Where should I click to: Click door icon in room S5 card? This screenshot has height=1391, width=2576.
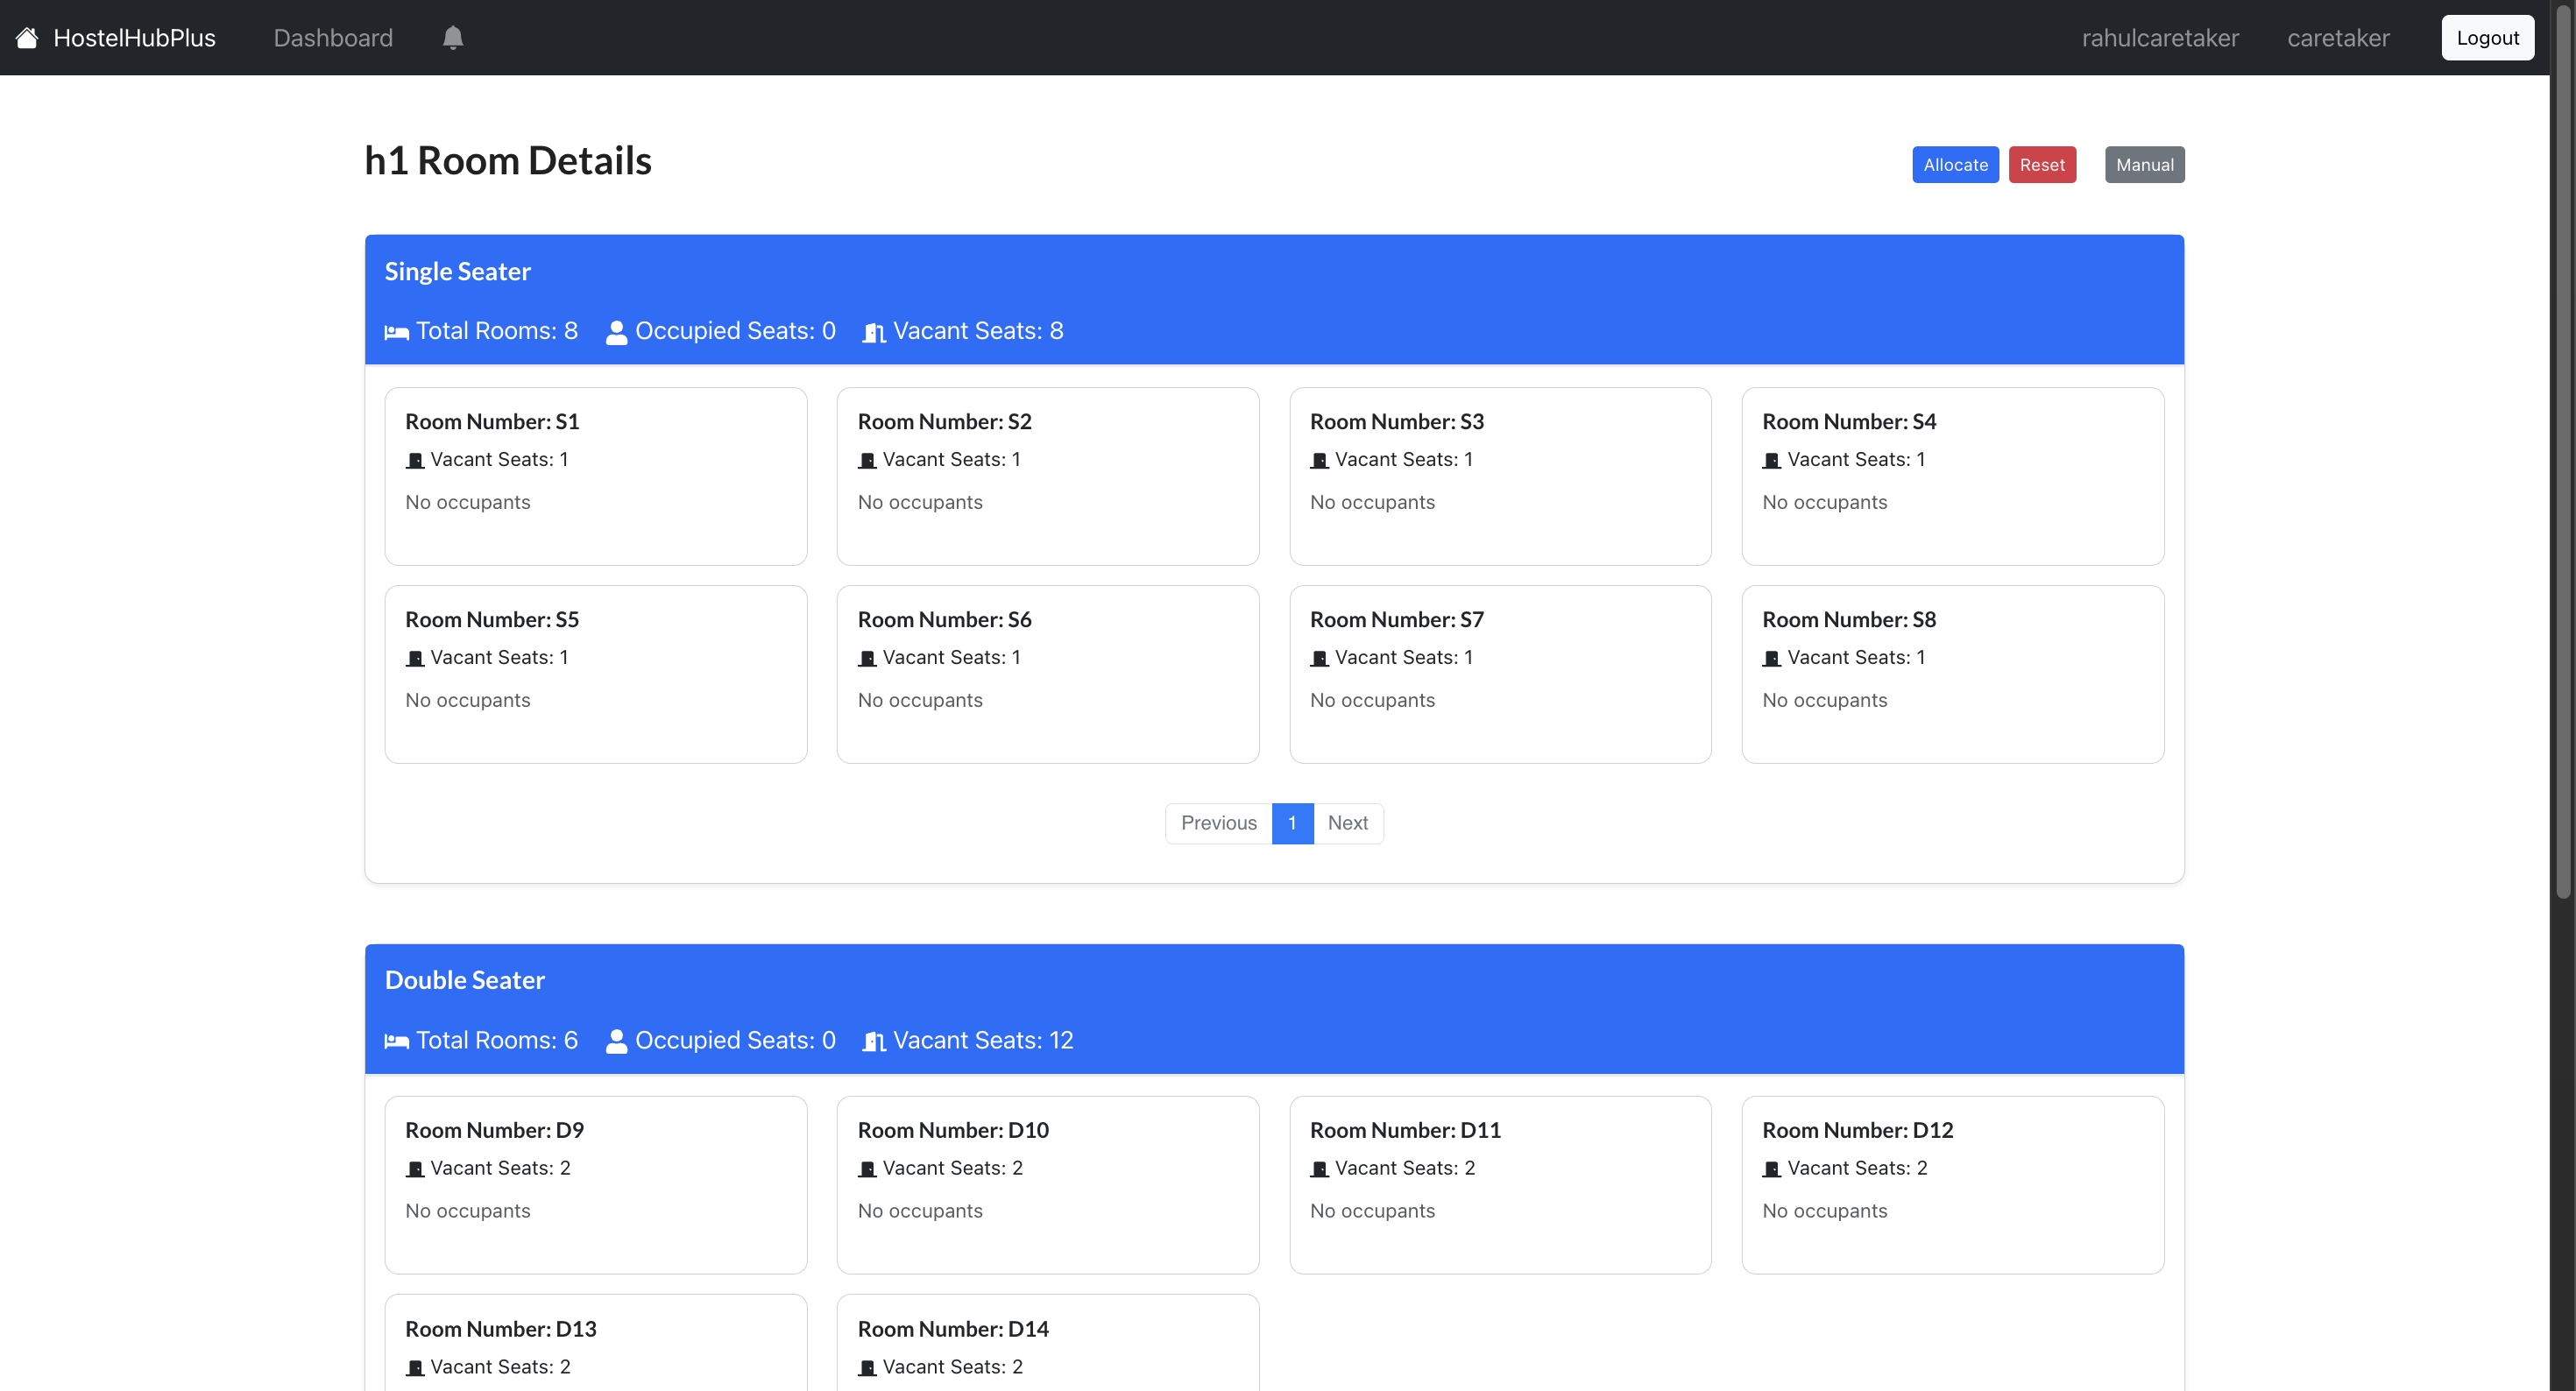tap(415, 658)
